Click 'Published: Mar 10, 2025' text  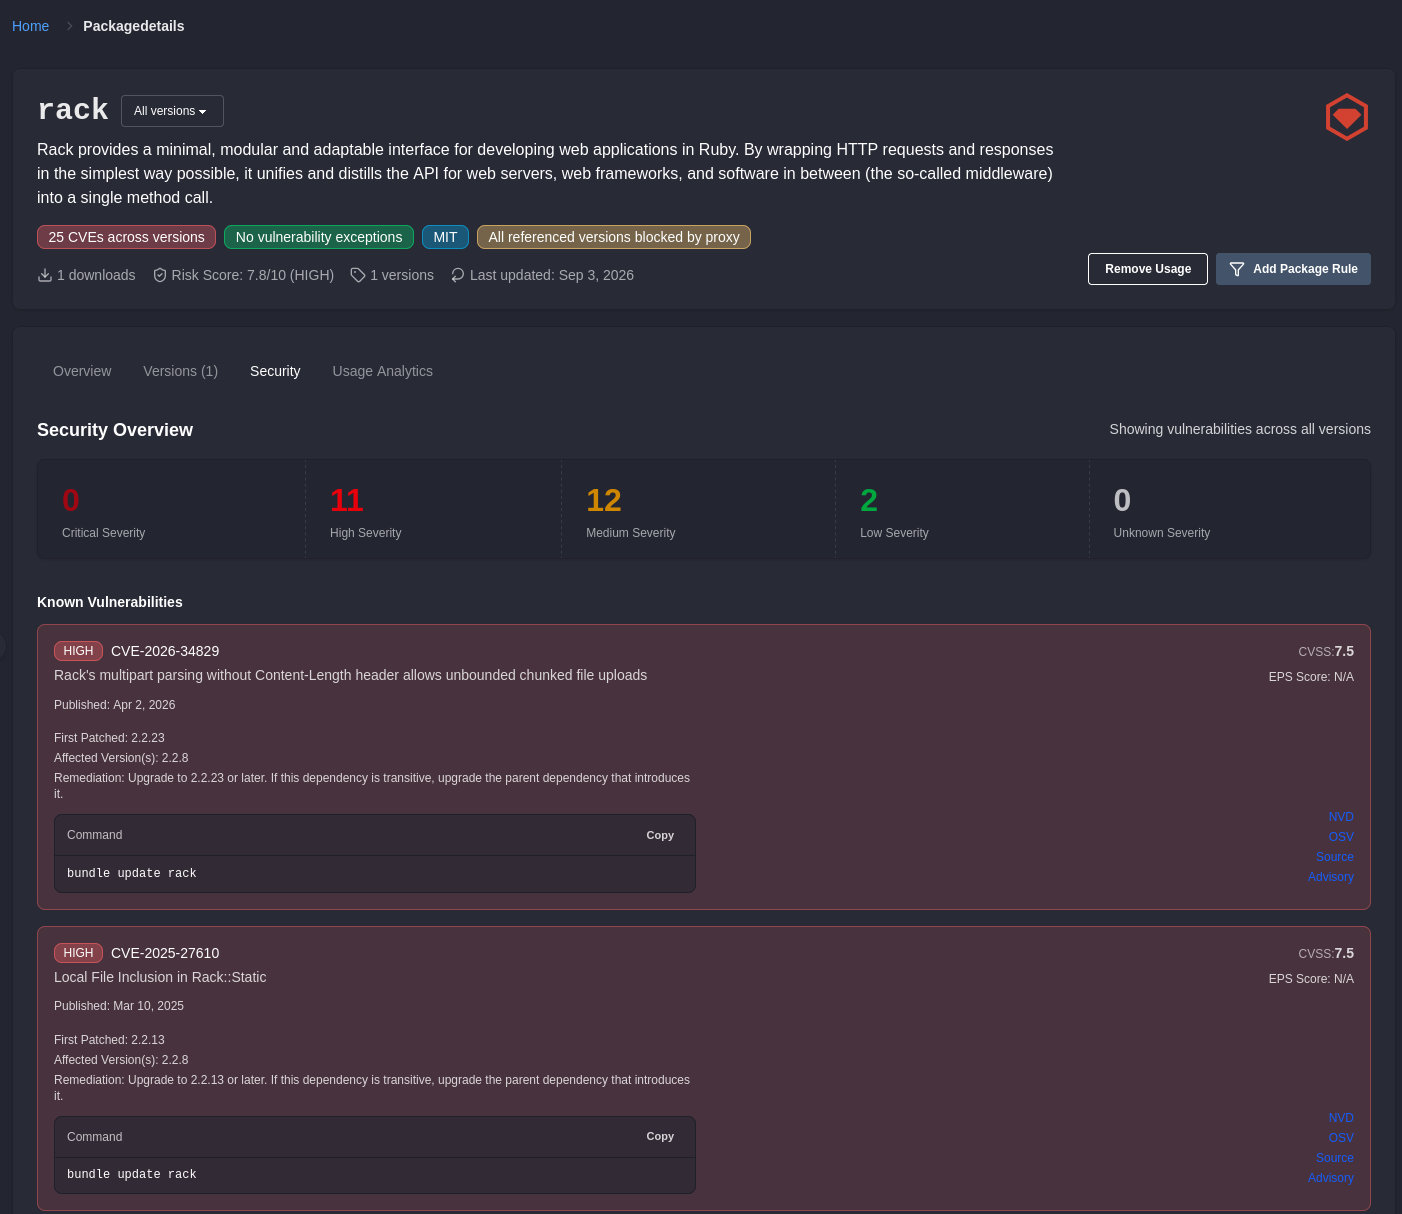(119, 1006)
